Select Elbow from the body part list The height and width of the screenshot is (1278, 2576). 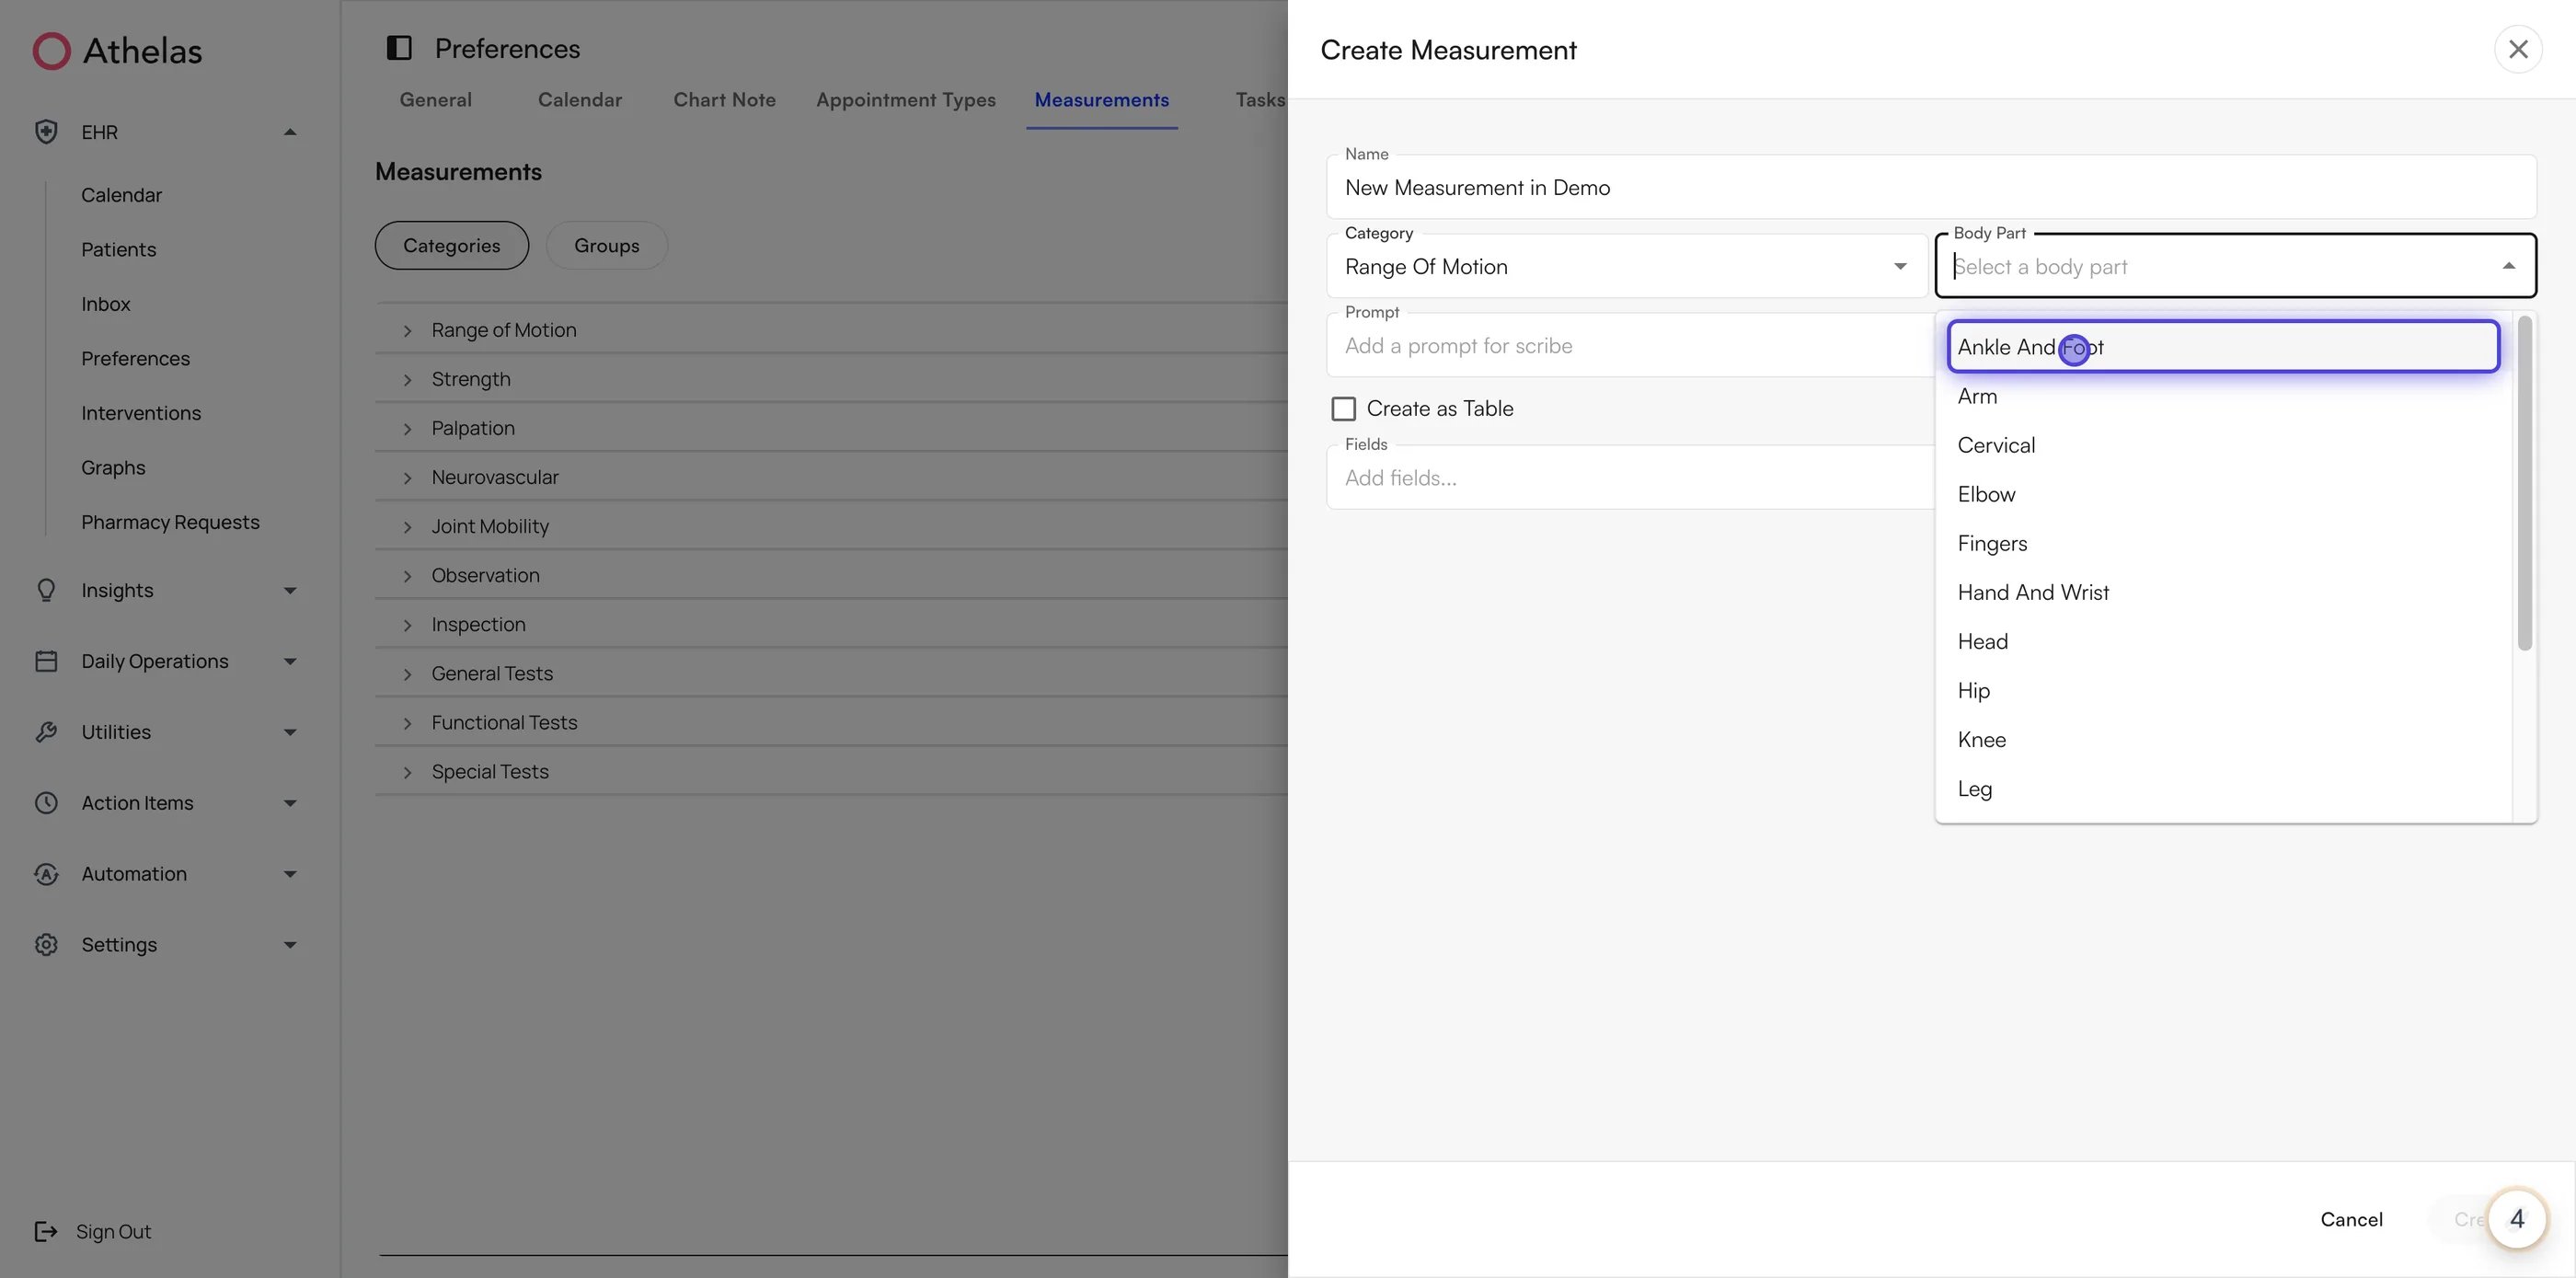click(2223, 494)
